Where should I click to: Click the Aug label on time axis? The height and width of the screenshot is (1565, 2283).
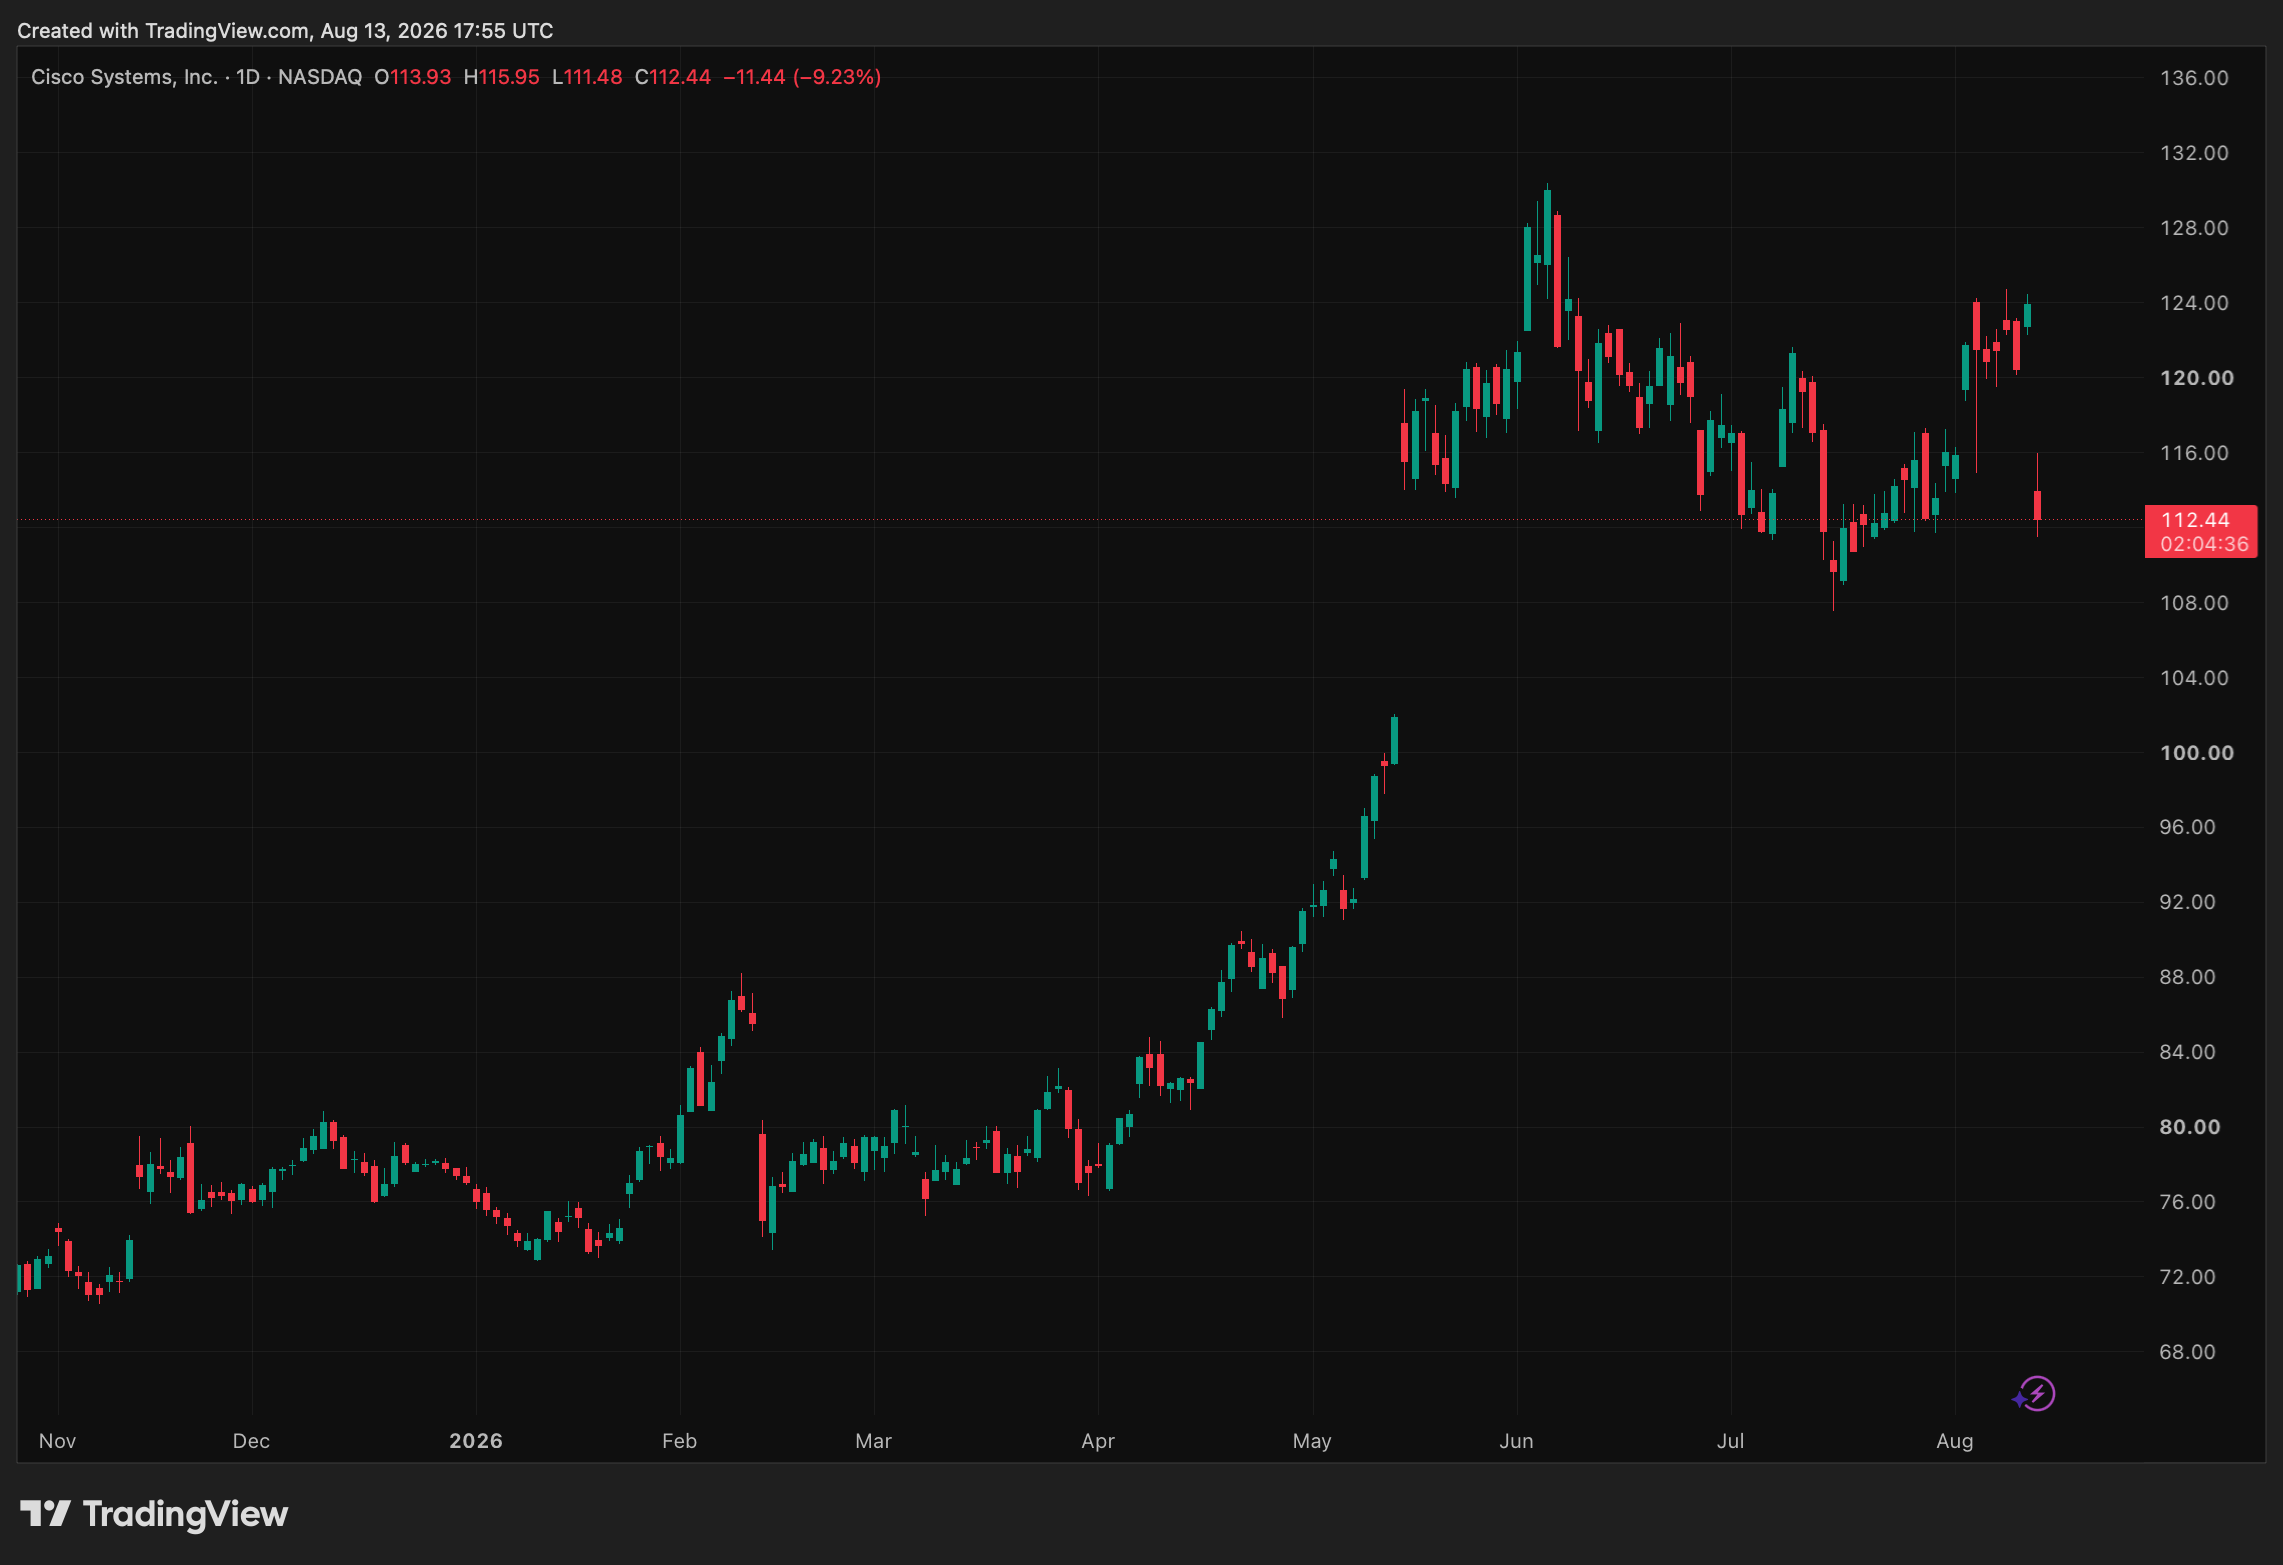point(1955,1441)
